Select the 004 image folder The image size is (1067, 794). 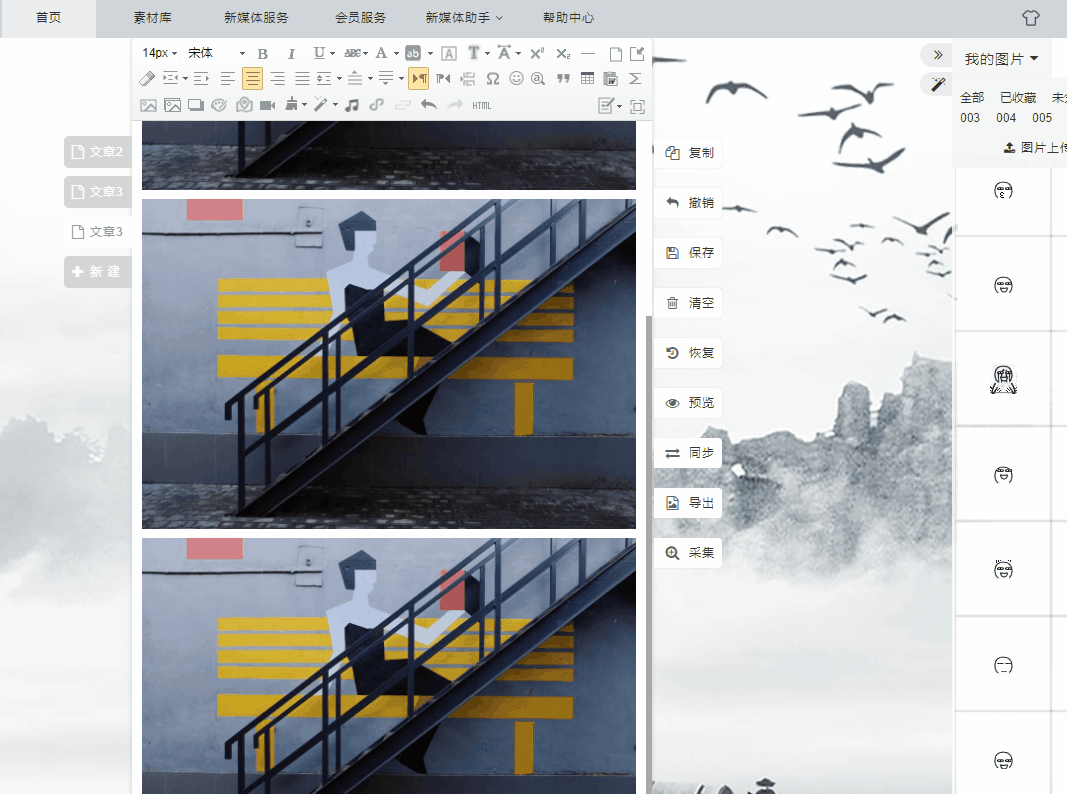(1006, 118)
